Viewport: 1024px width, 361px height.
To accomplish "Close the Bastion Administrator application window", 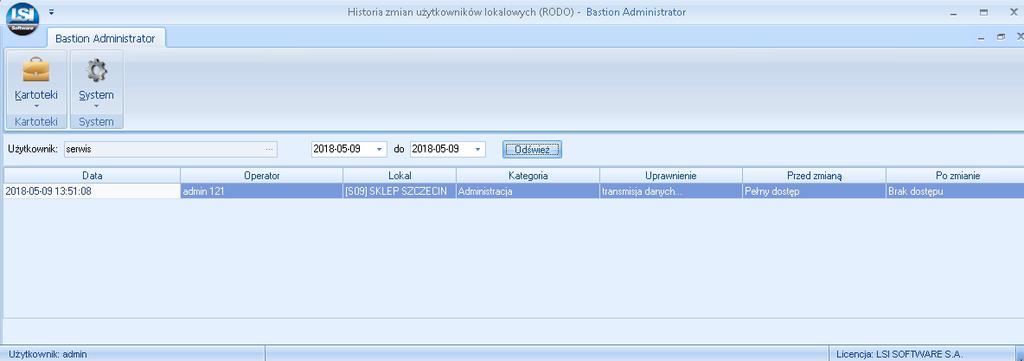I will (x=1014, y=12).
